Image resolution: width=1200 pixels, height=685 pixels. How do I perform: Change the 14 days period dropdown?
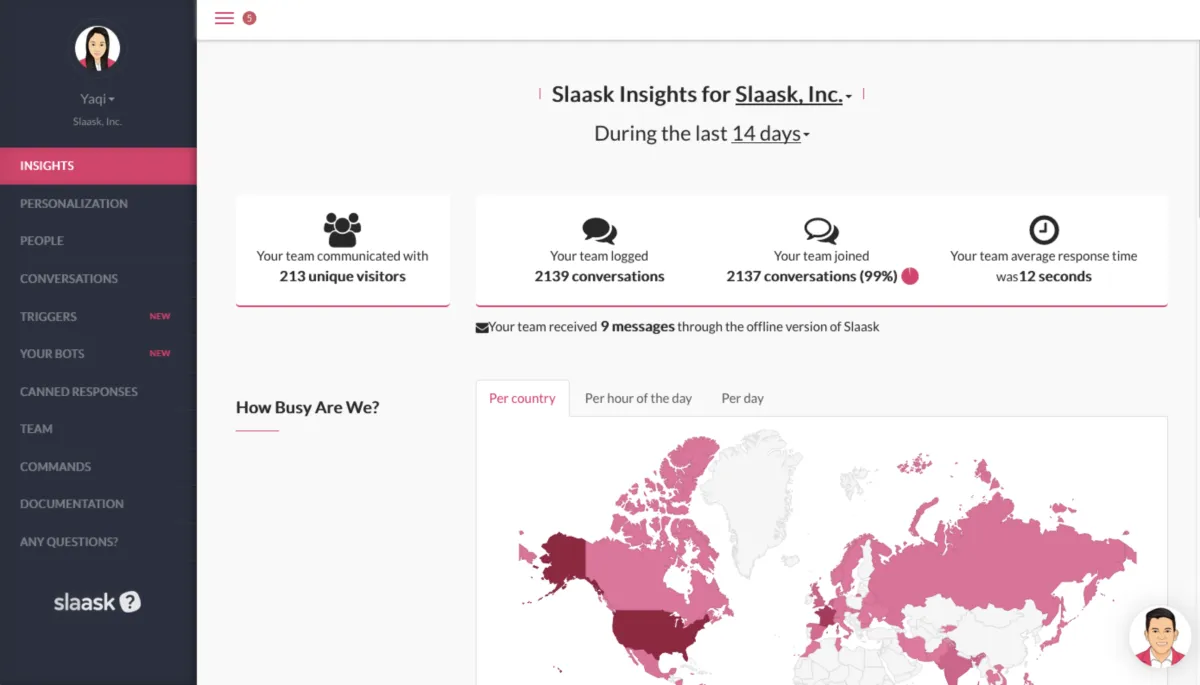tap(770, 134)
